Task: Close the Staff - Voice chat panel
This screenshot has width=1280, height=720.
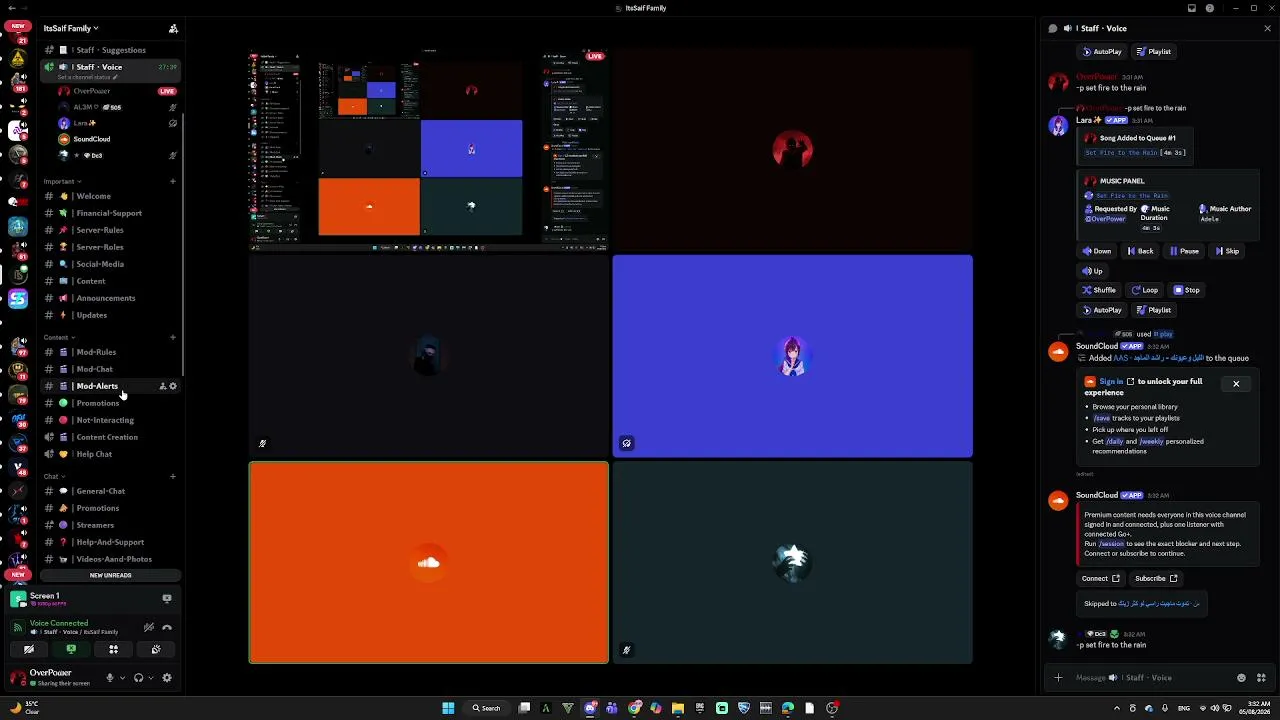Action: point(1268,28)
